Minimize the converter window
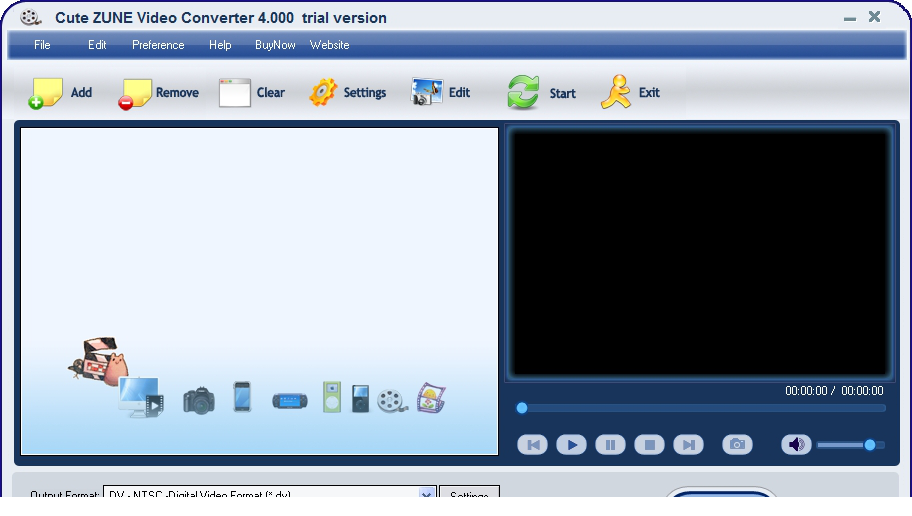This screenshot has width=912, height=516. [850, 19]
